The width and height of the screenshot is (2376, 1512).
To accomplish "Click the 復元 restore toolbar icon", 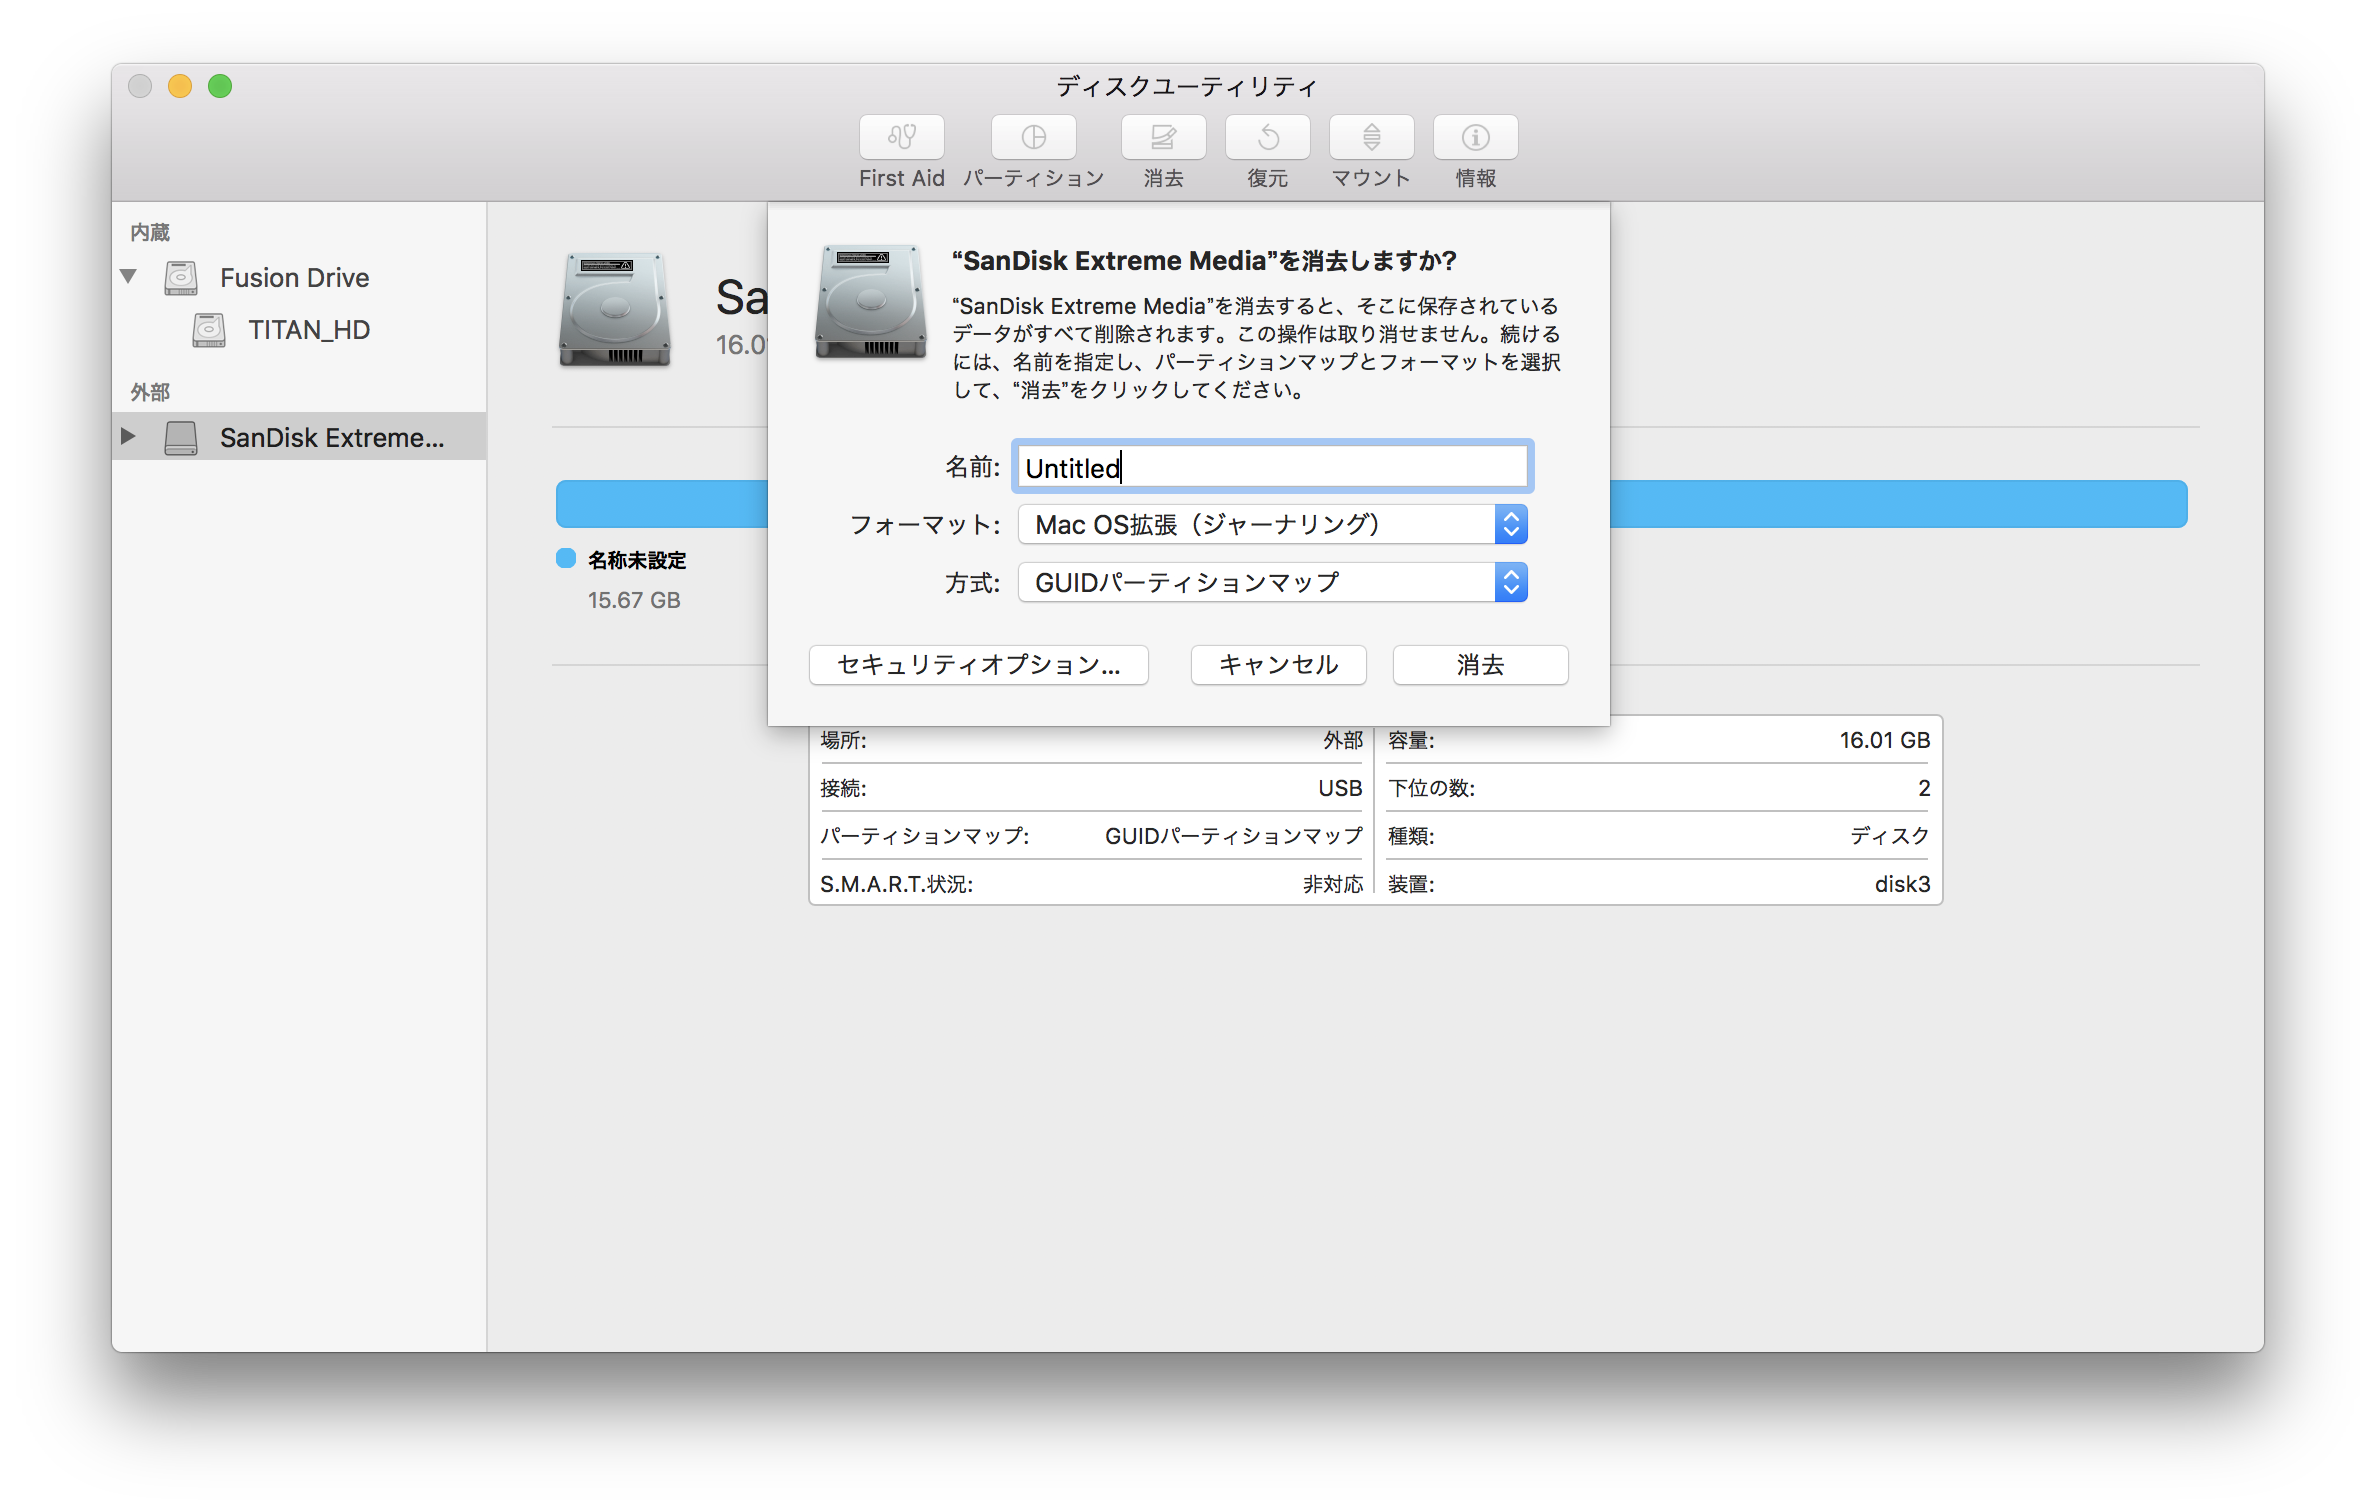I will pos(1267,137).
